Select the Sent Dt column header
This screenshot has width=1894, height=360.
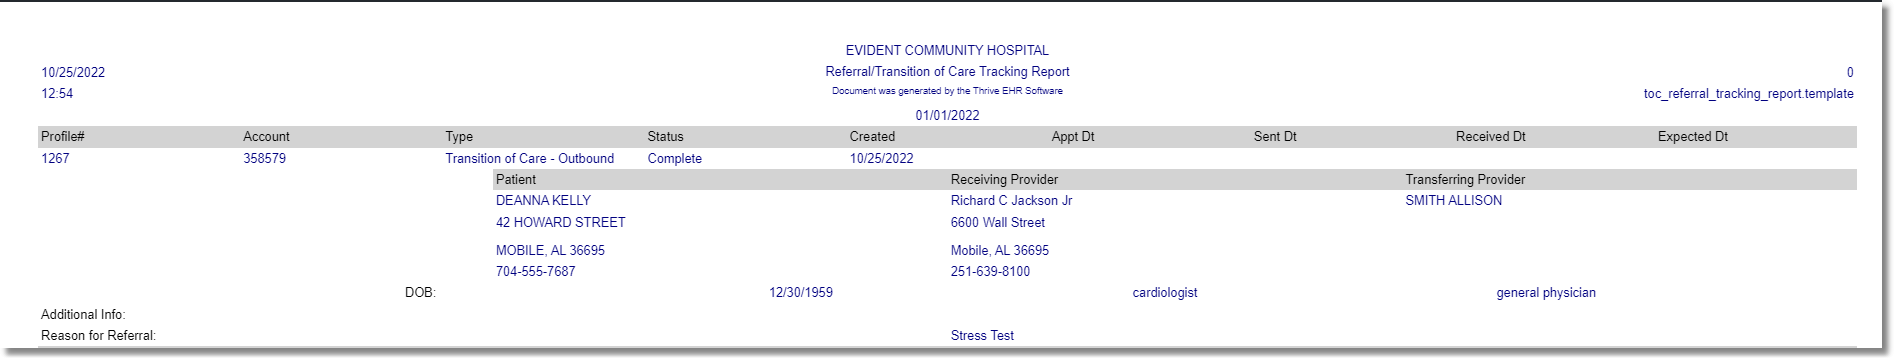1275,137
